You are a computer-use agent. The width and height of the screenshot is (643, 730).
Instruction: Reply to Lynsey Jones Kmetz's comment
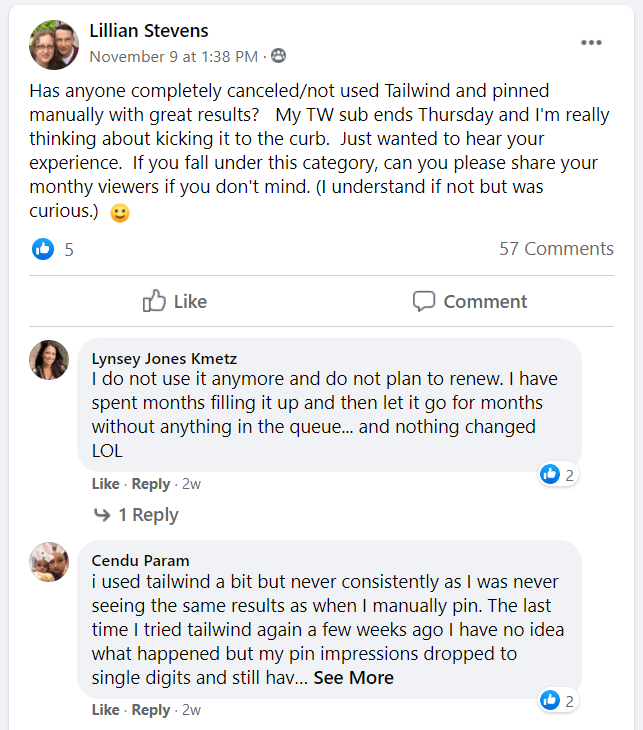[151, 484]
